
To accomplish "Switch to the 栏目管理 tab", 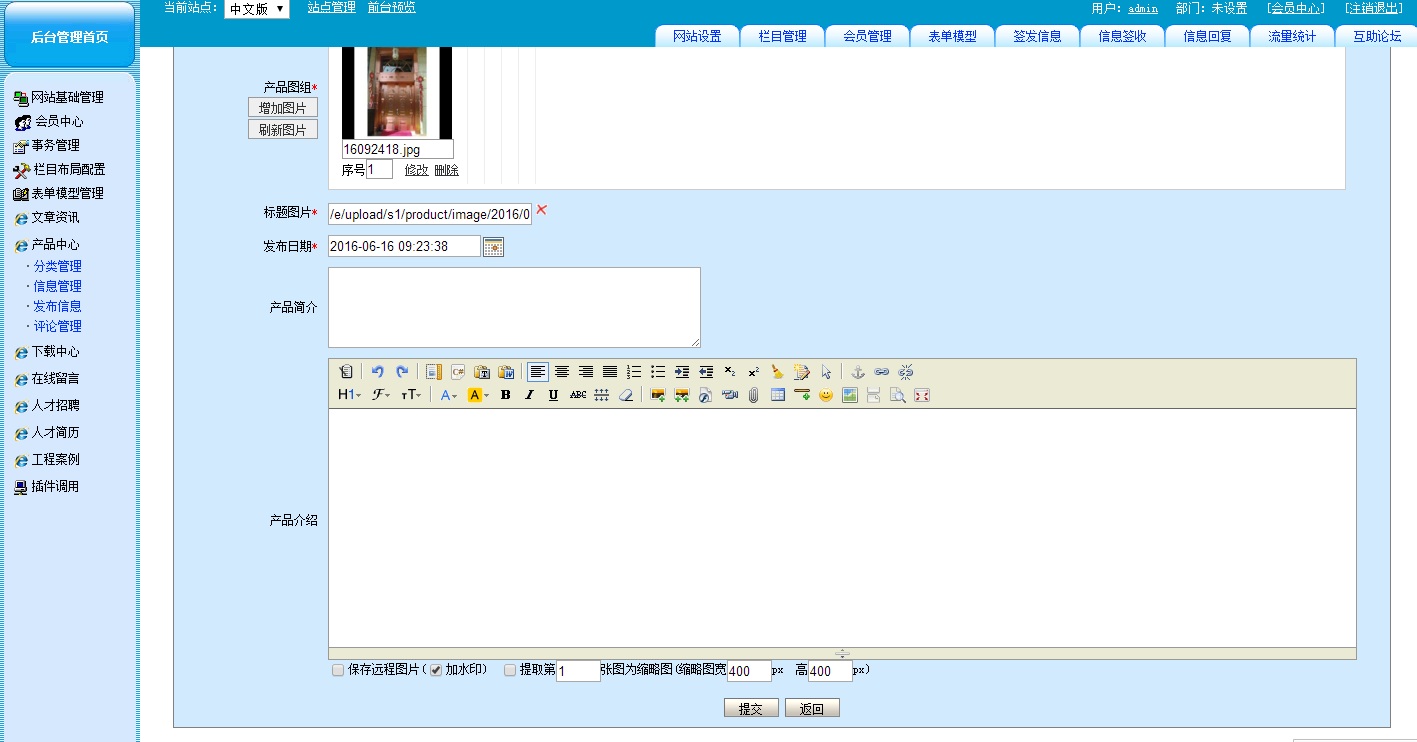I will coord(782,36).
